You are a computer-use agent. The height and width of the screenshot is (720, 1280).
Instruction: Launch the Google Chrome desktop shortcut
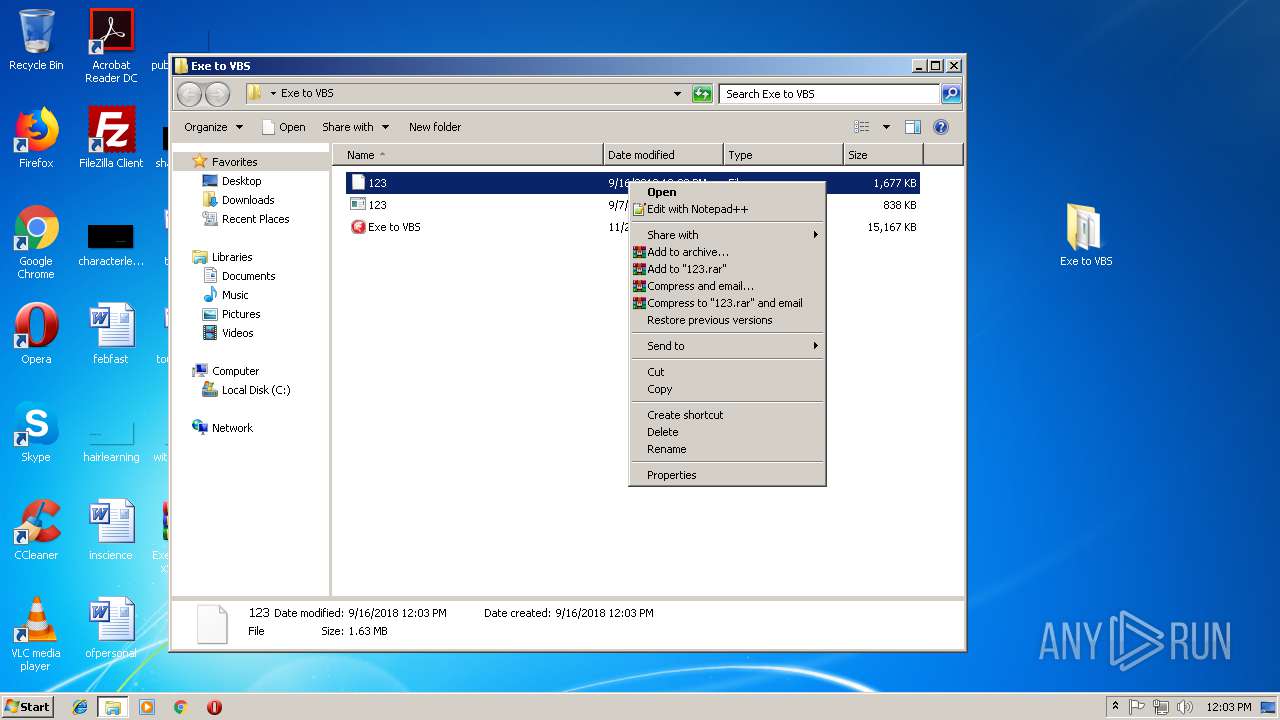coord(36,242)
